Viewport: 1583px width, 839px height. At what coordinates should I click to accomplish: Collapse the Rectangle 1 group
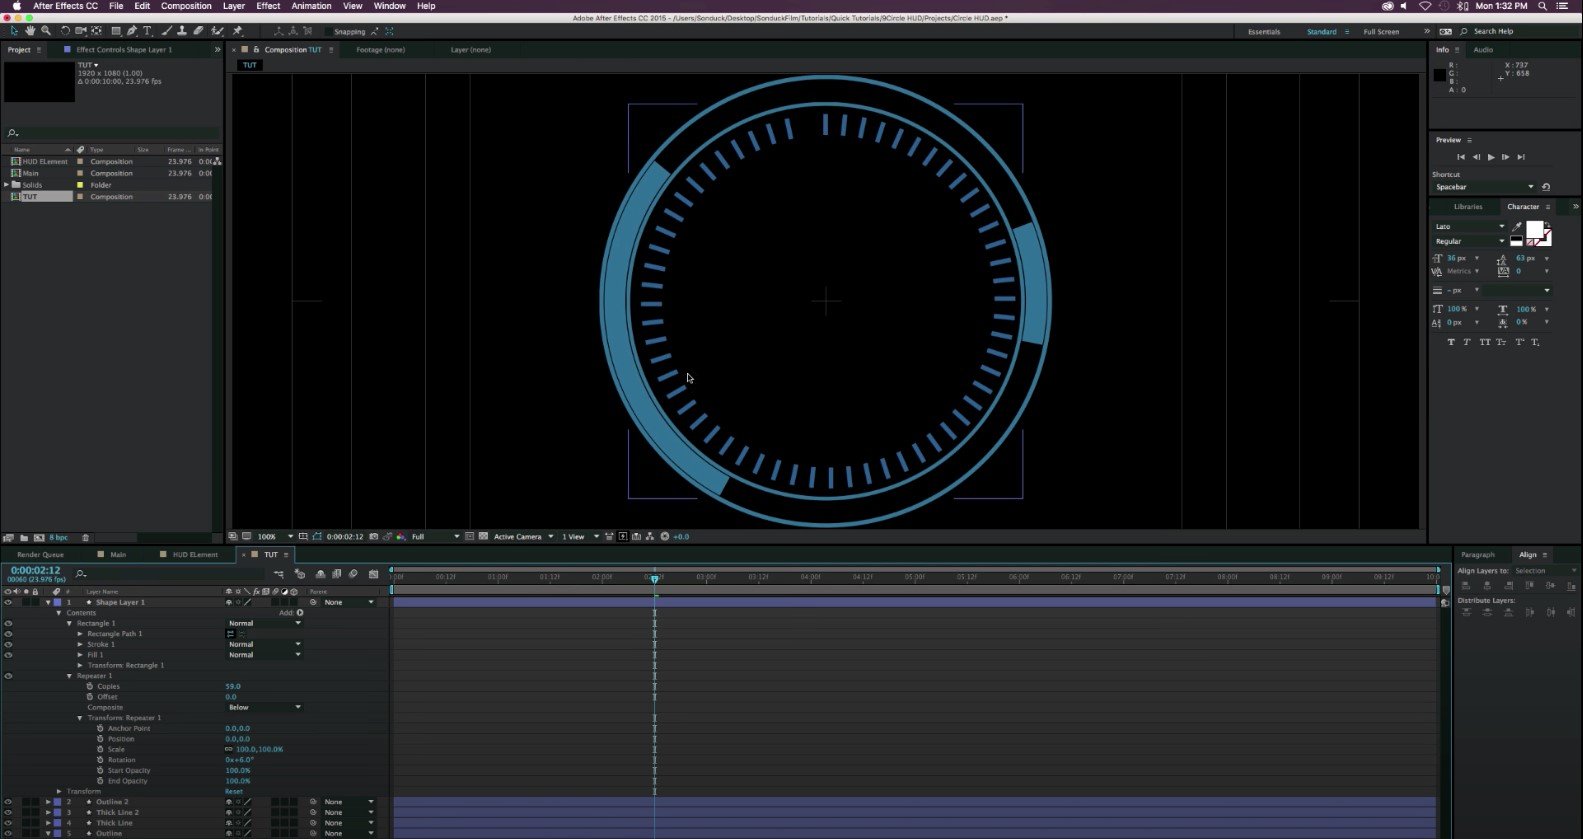pyautogui.click(x=69, y=623)
